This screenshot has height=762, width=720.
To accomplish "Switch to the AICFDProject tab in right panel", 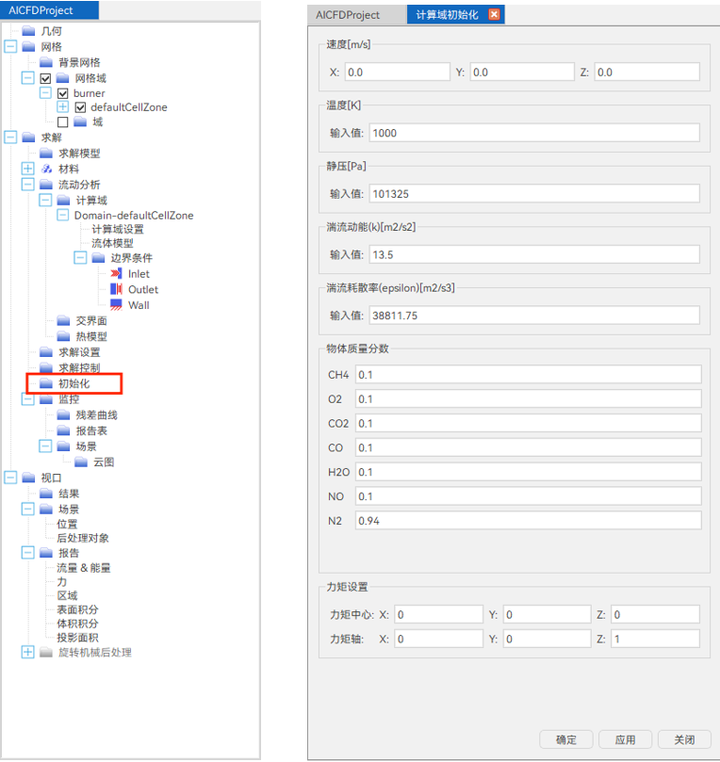I will [x=356, y=15].
